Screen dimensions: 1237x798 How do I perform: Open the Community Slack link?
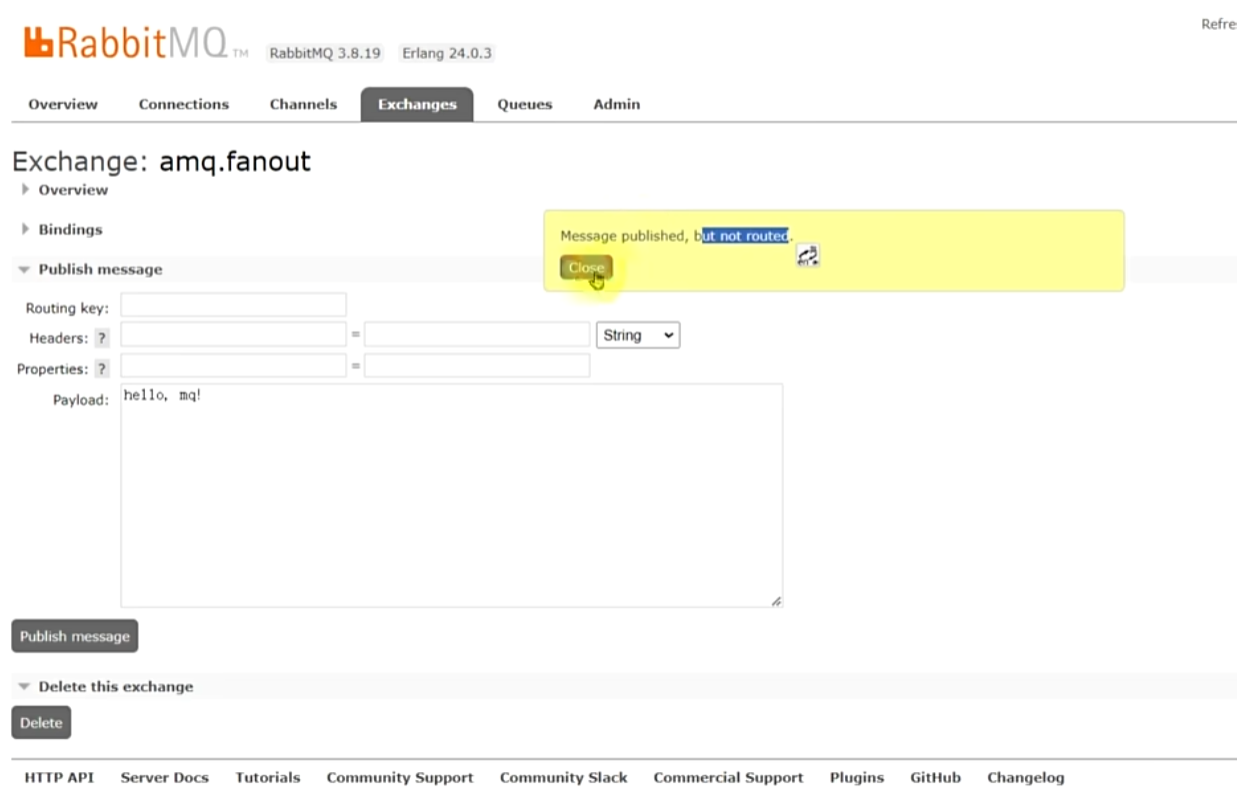click(x=564, y=777)
